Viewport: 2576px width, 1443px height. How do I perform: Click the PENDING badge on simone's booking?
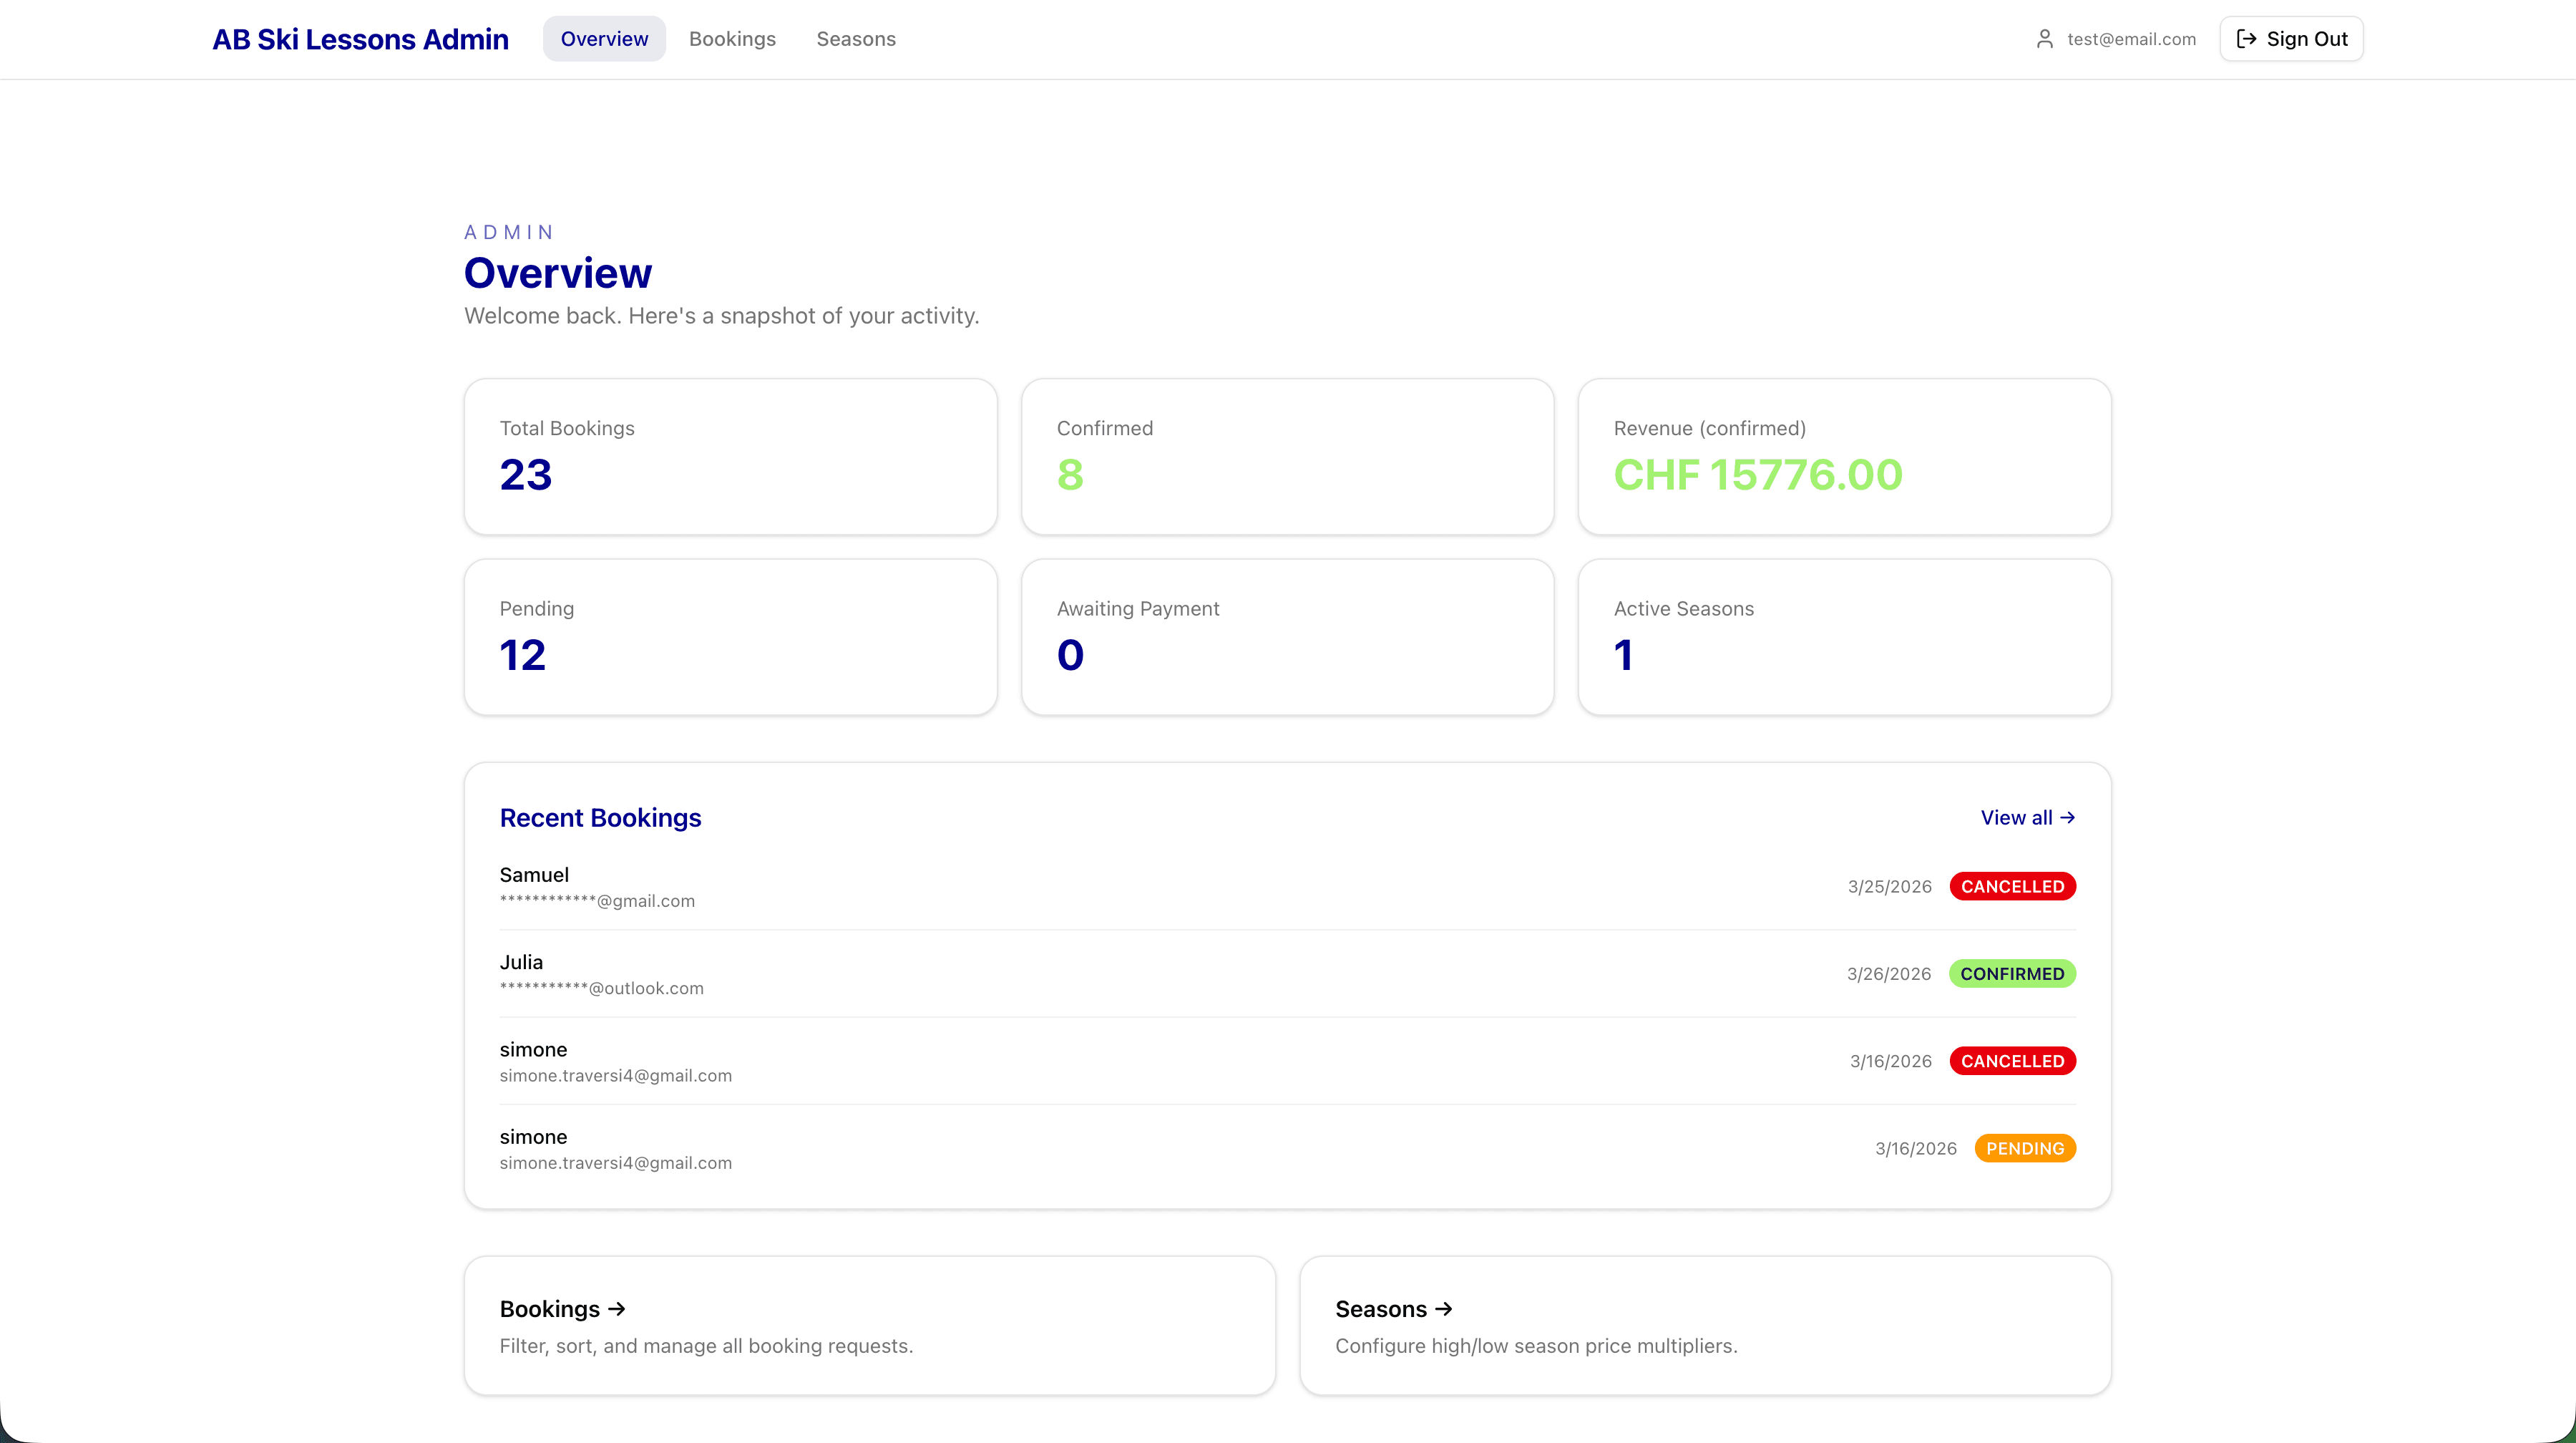(2025, 1148)
